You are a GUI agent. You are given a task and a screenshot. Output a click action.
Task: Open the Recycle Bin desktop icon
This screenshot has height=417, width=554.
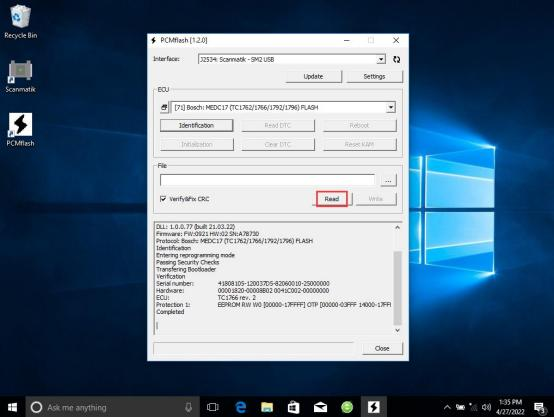click(x=20, y=21)
